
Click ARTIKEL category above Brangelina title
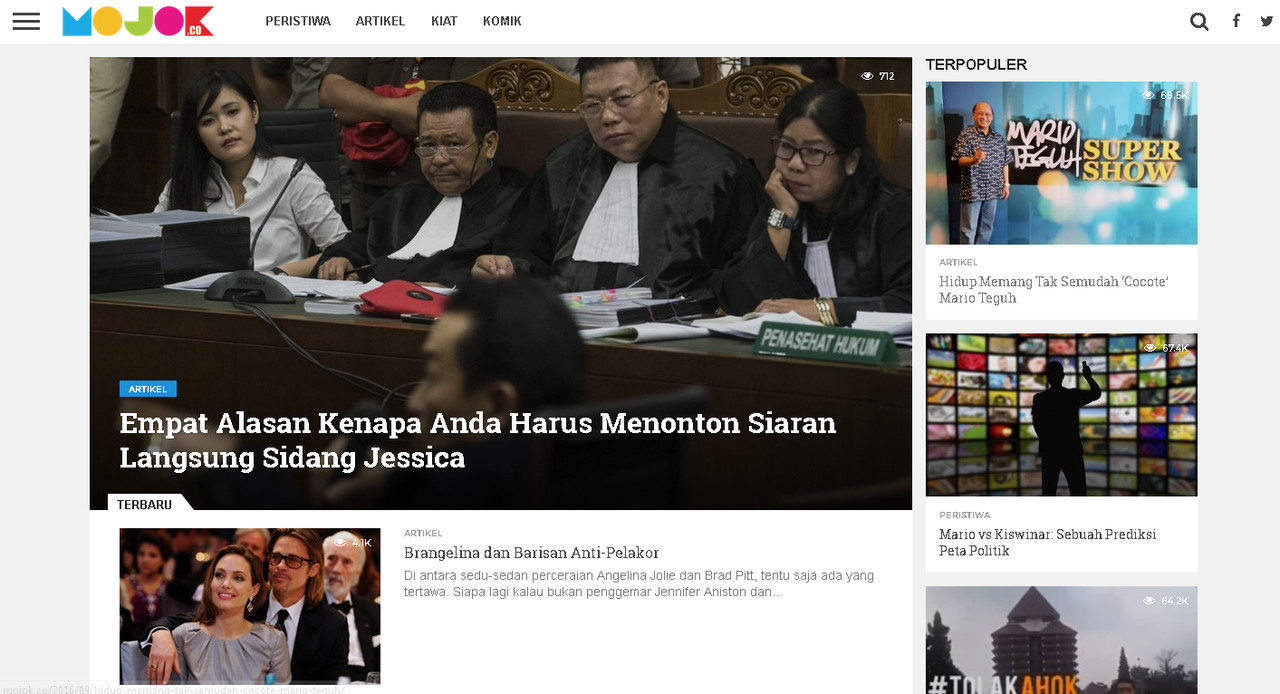tap(423, 533)
